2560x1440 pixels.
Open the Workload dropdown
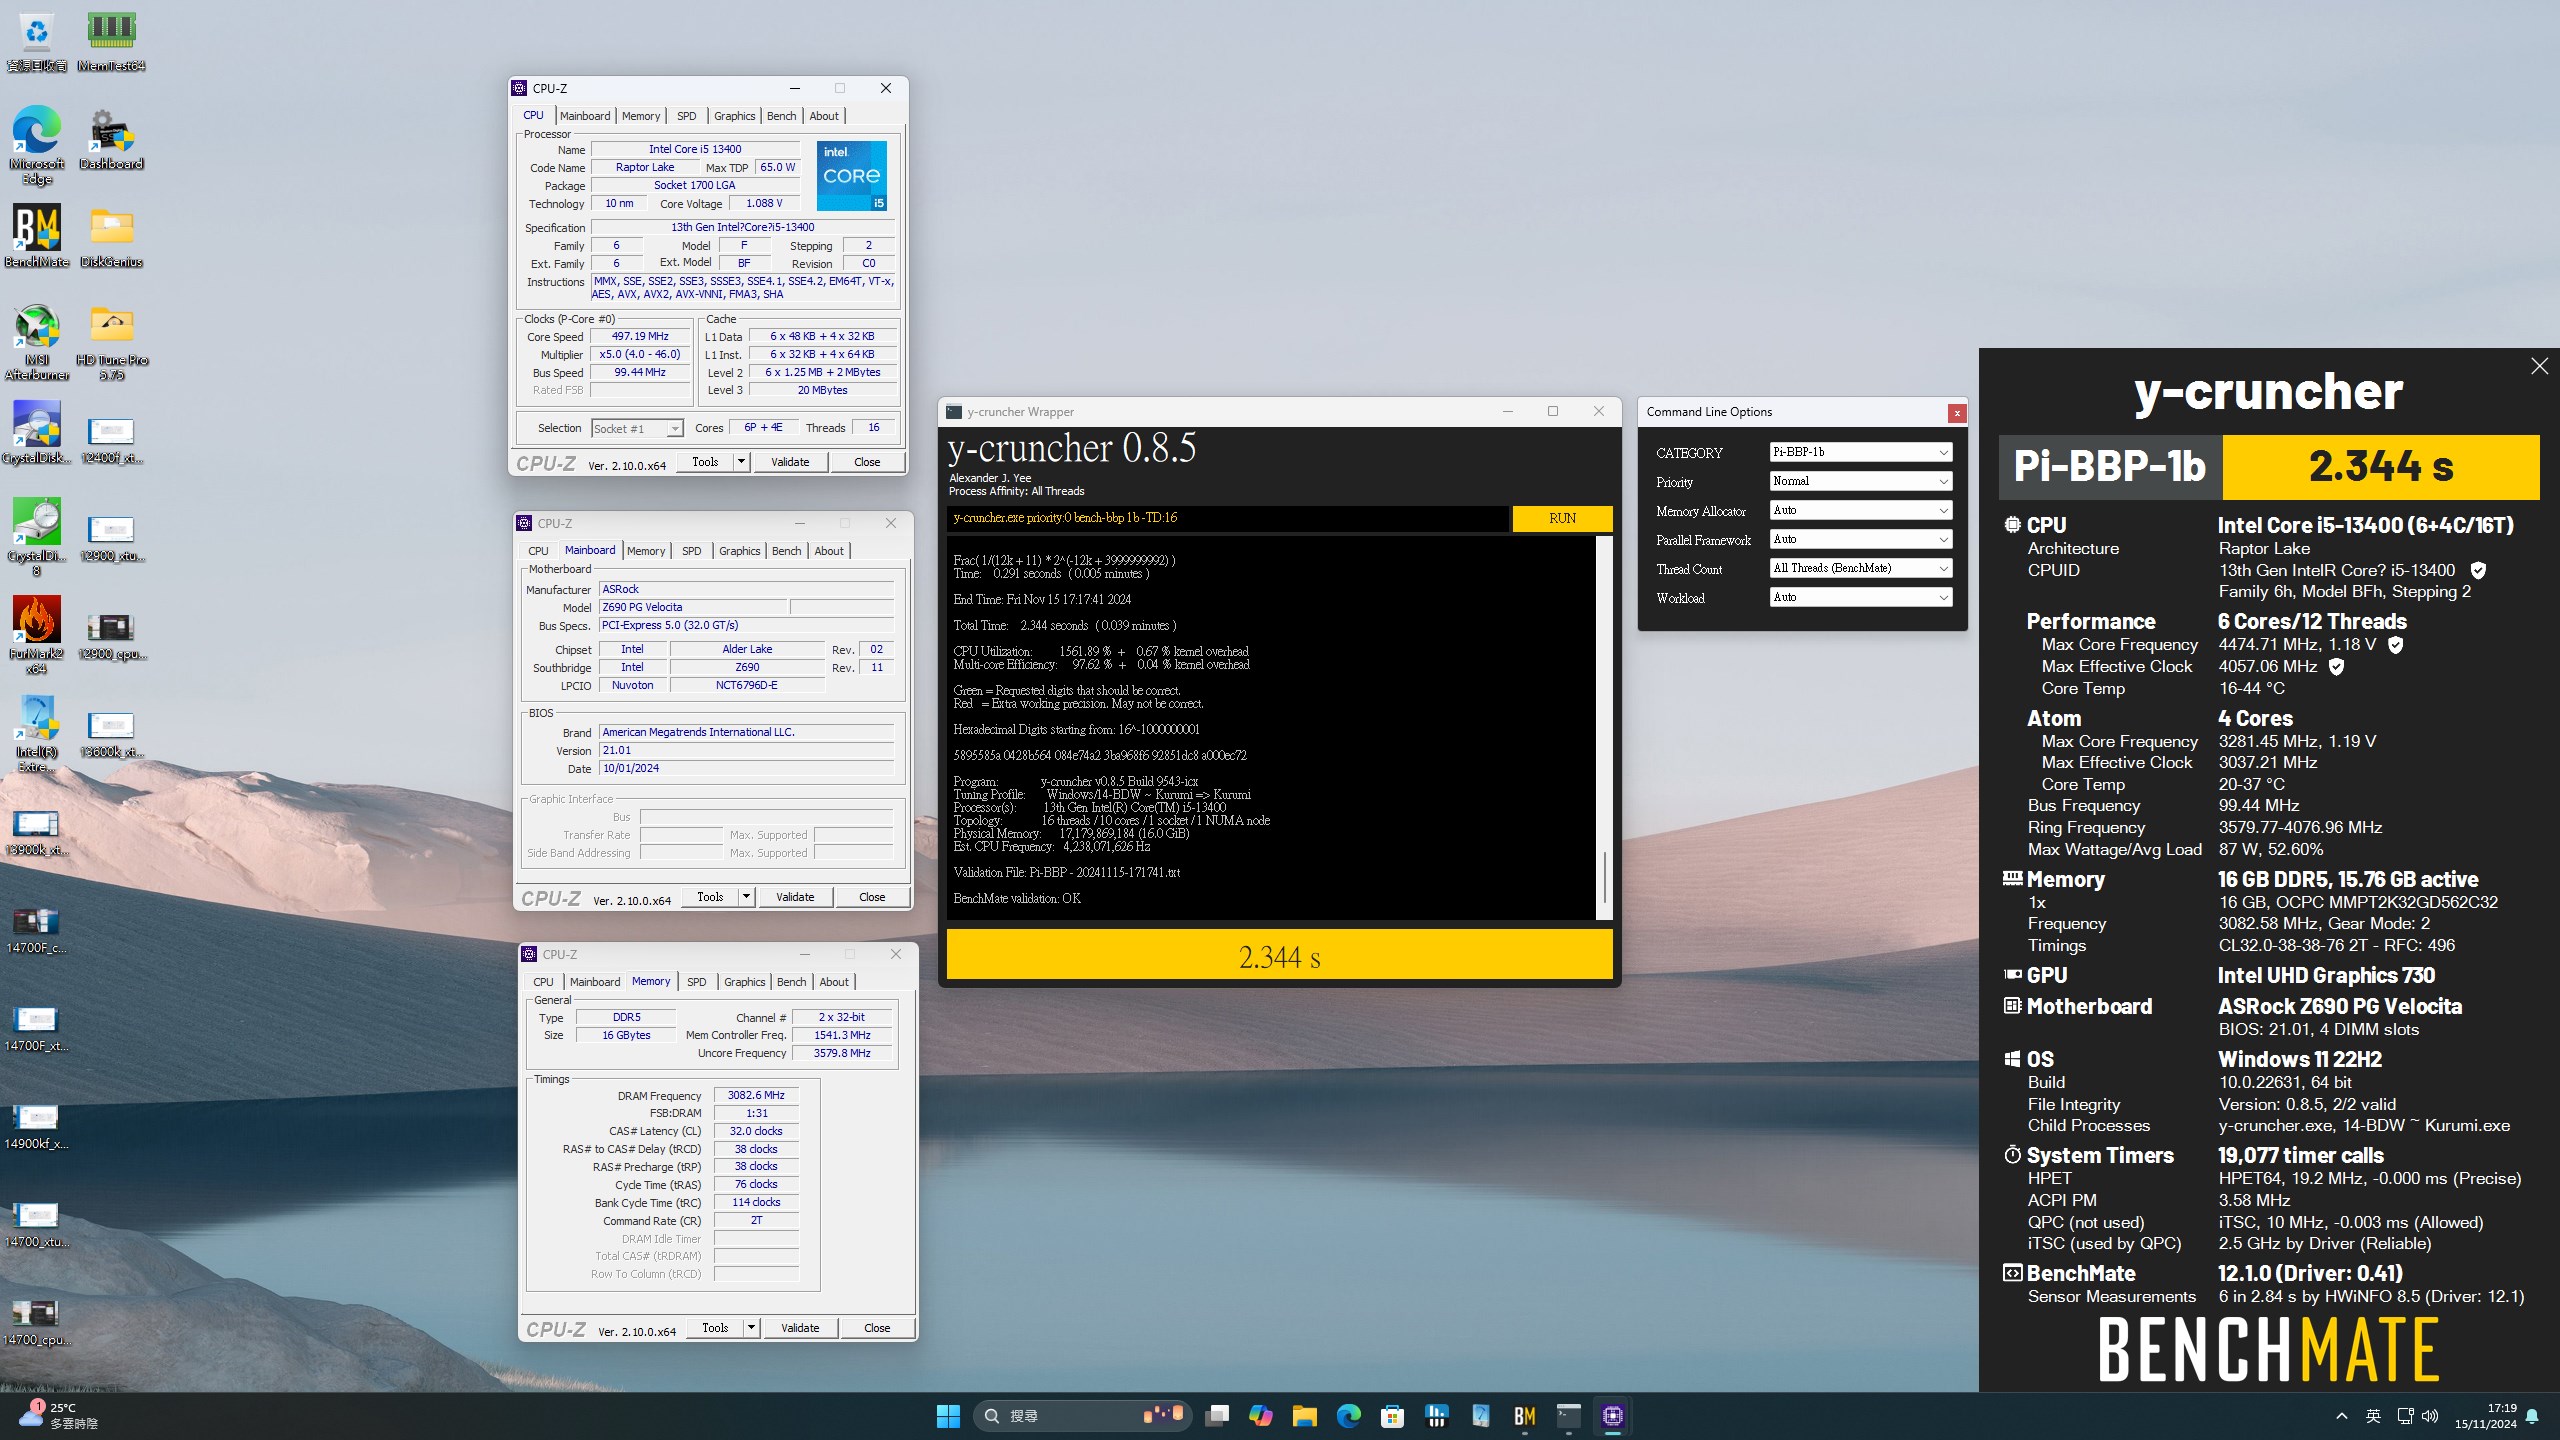click(x=1860, y=597)
